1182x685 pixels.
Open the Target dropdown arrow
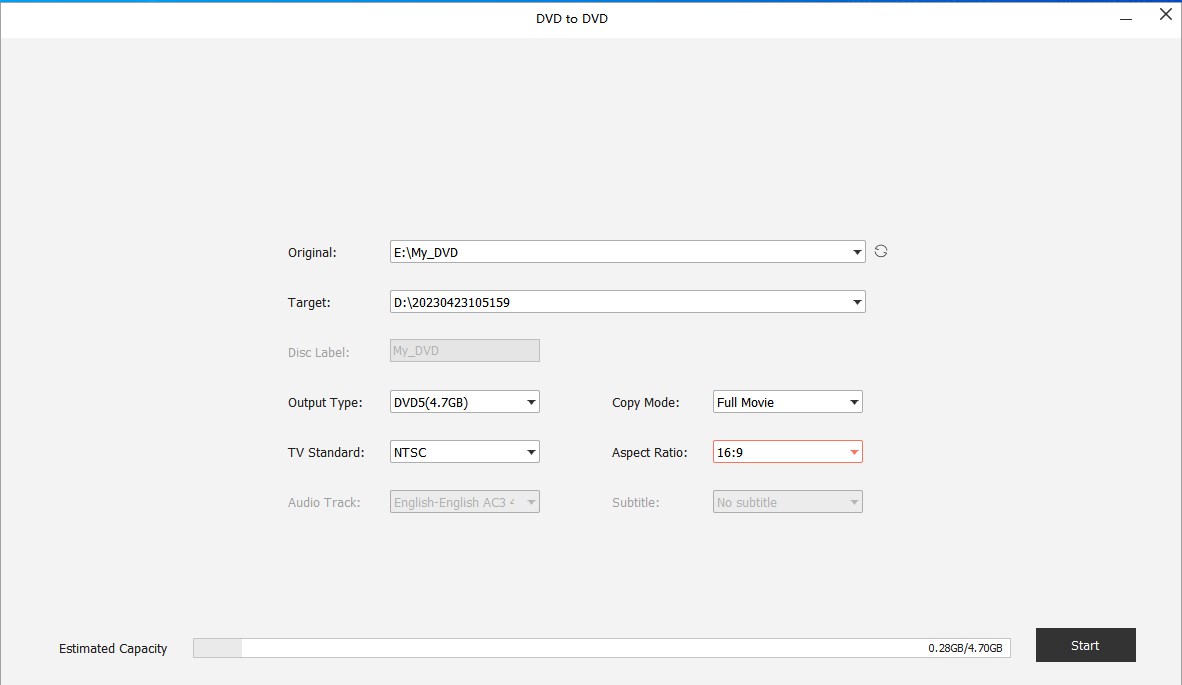pos(857,302)
